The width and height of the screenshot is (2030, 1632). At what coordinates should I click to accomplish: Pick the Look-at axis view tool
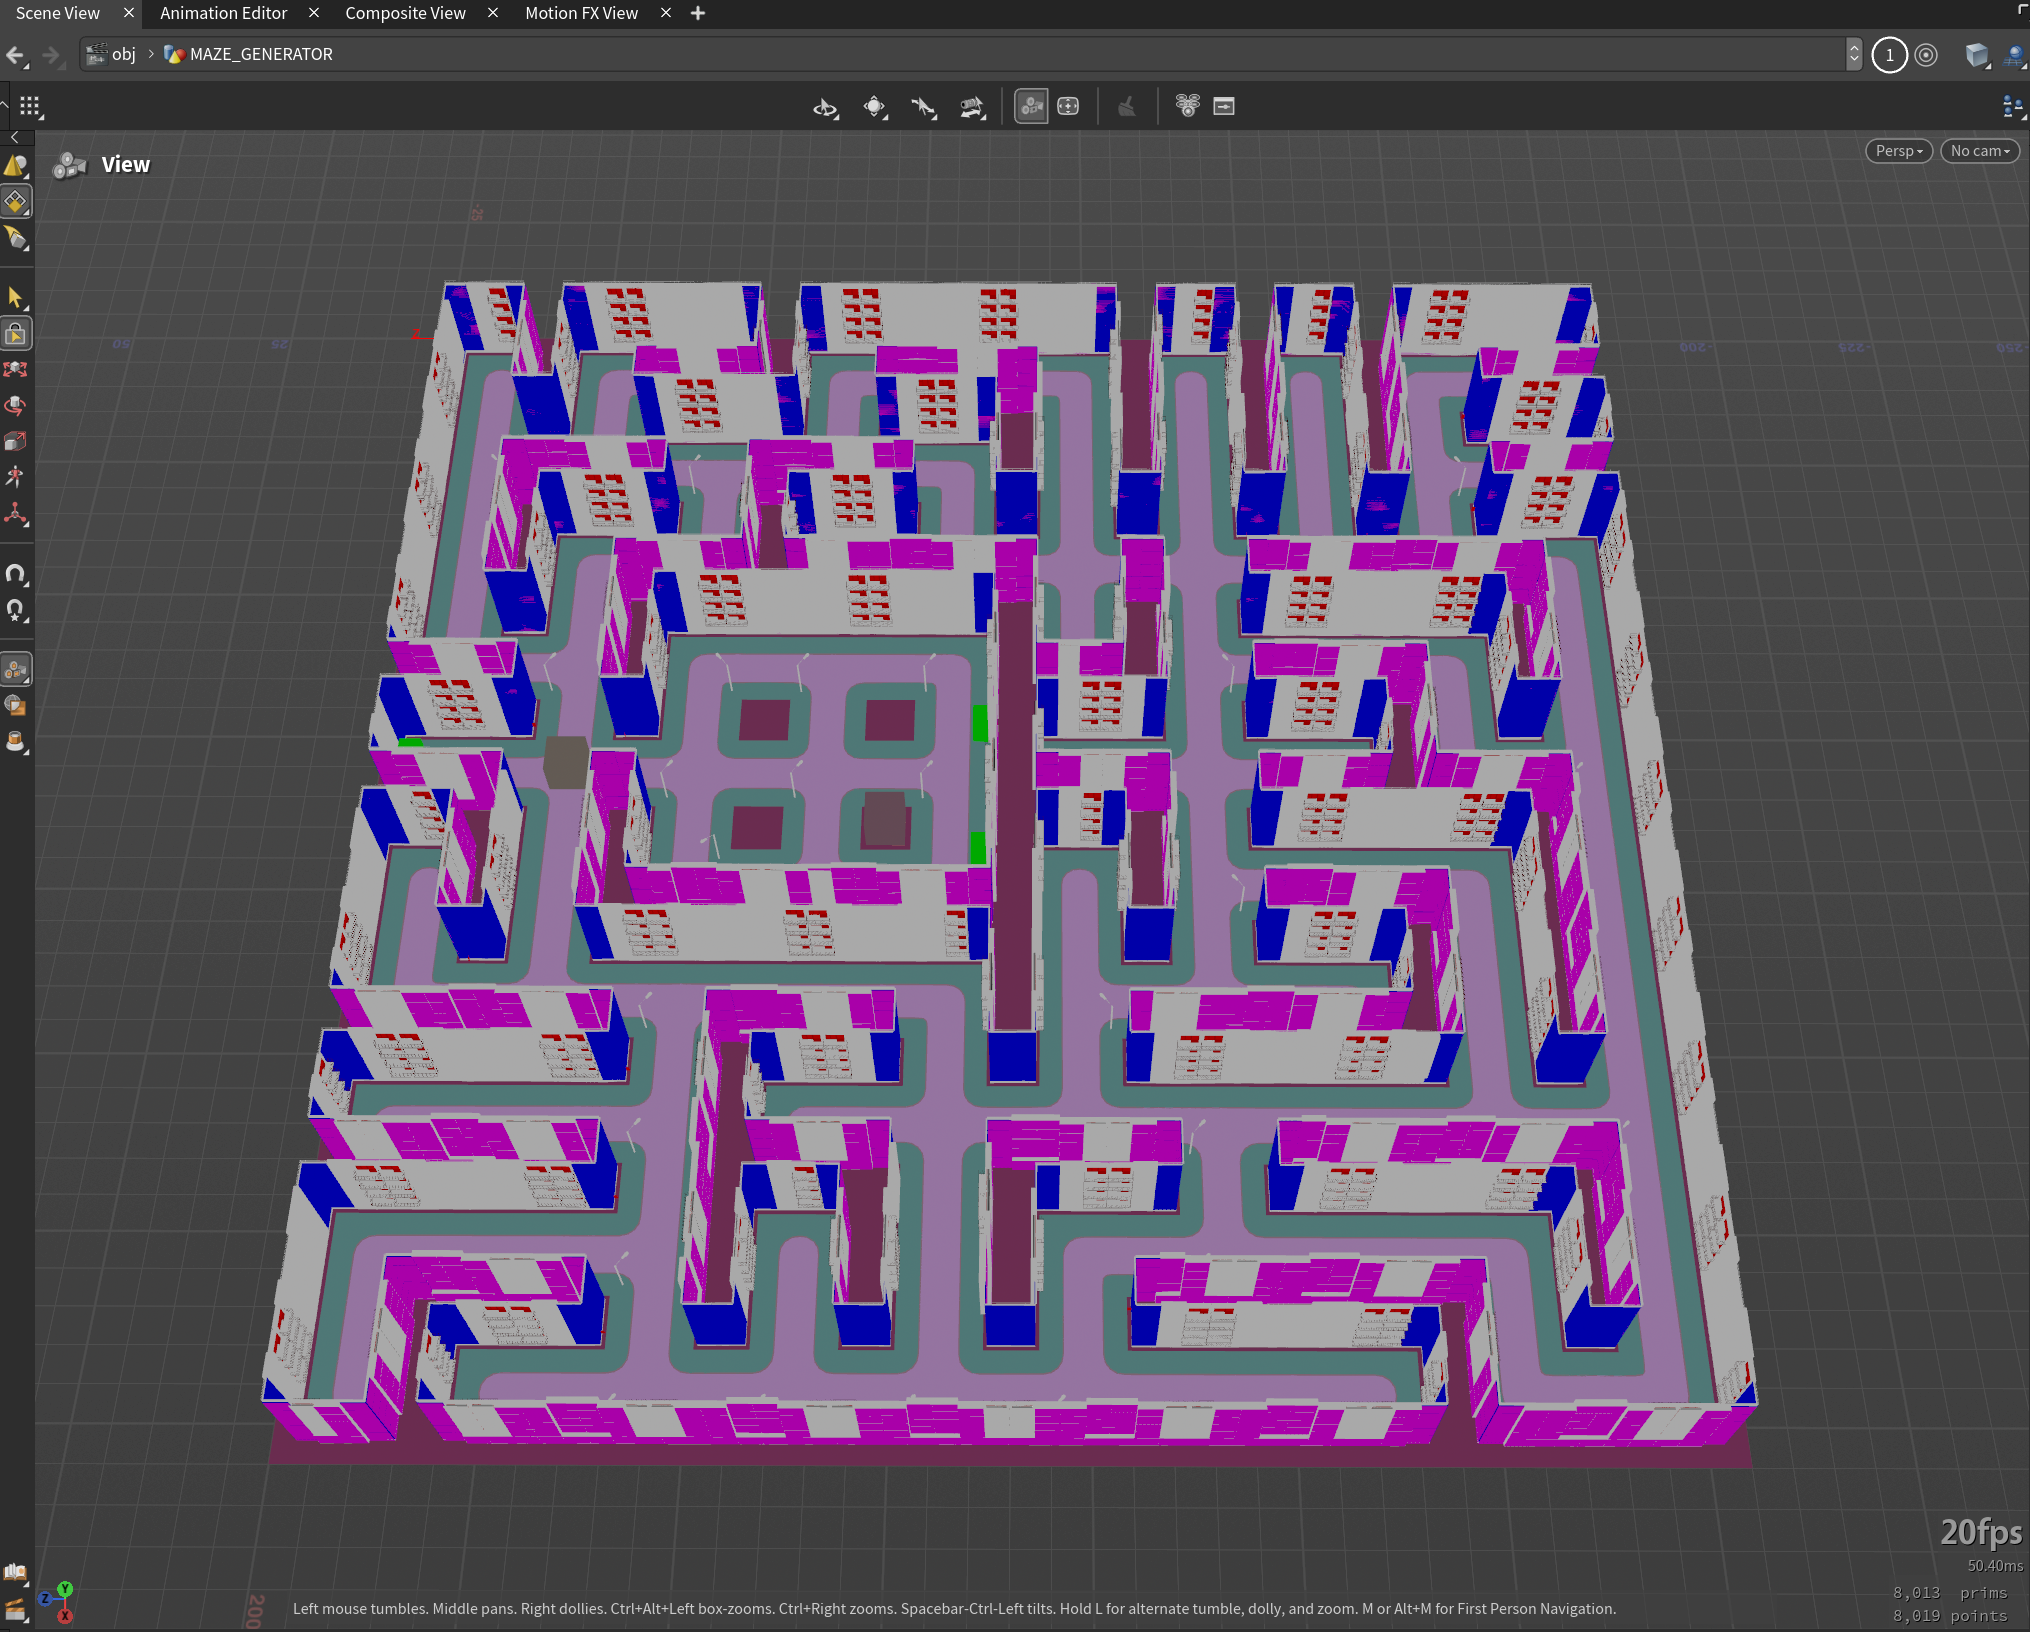point(924,107)
